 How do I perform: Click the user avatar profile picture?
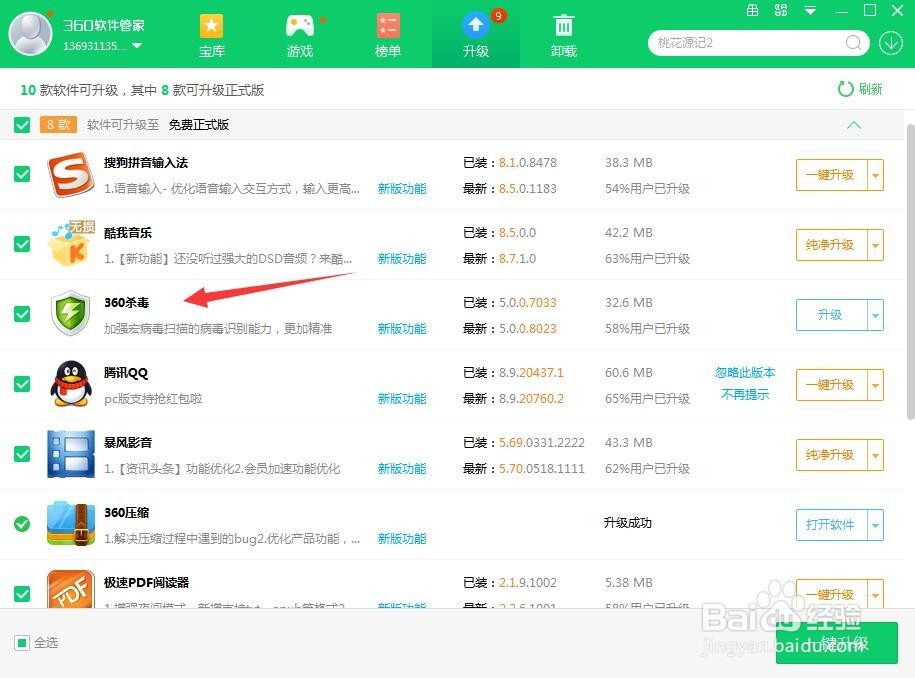(30, 33)
